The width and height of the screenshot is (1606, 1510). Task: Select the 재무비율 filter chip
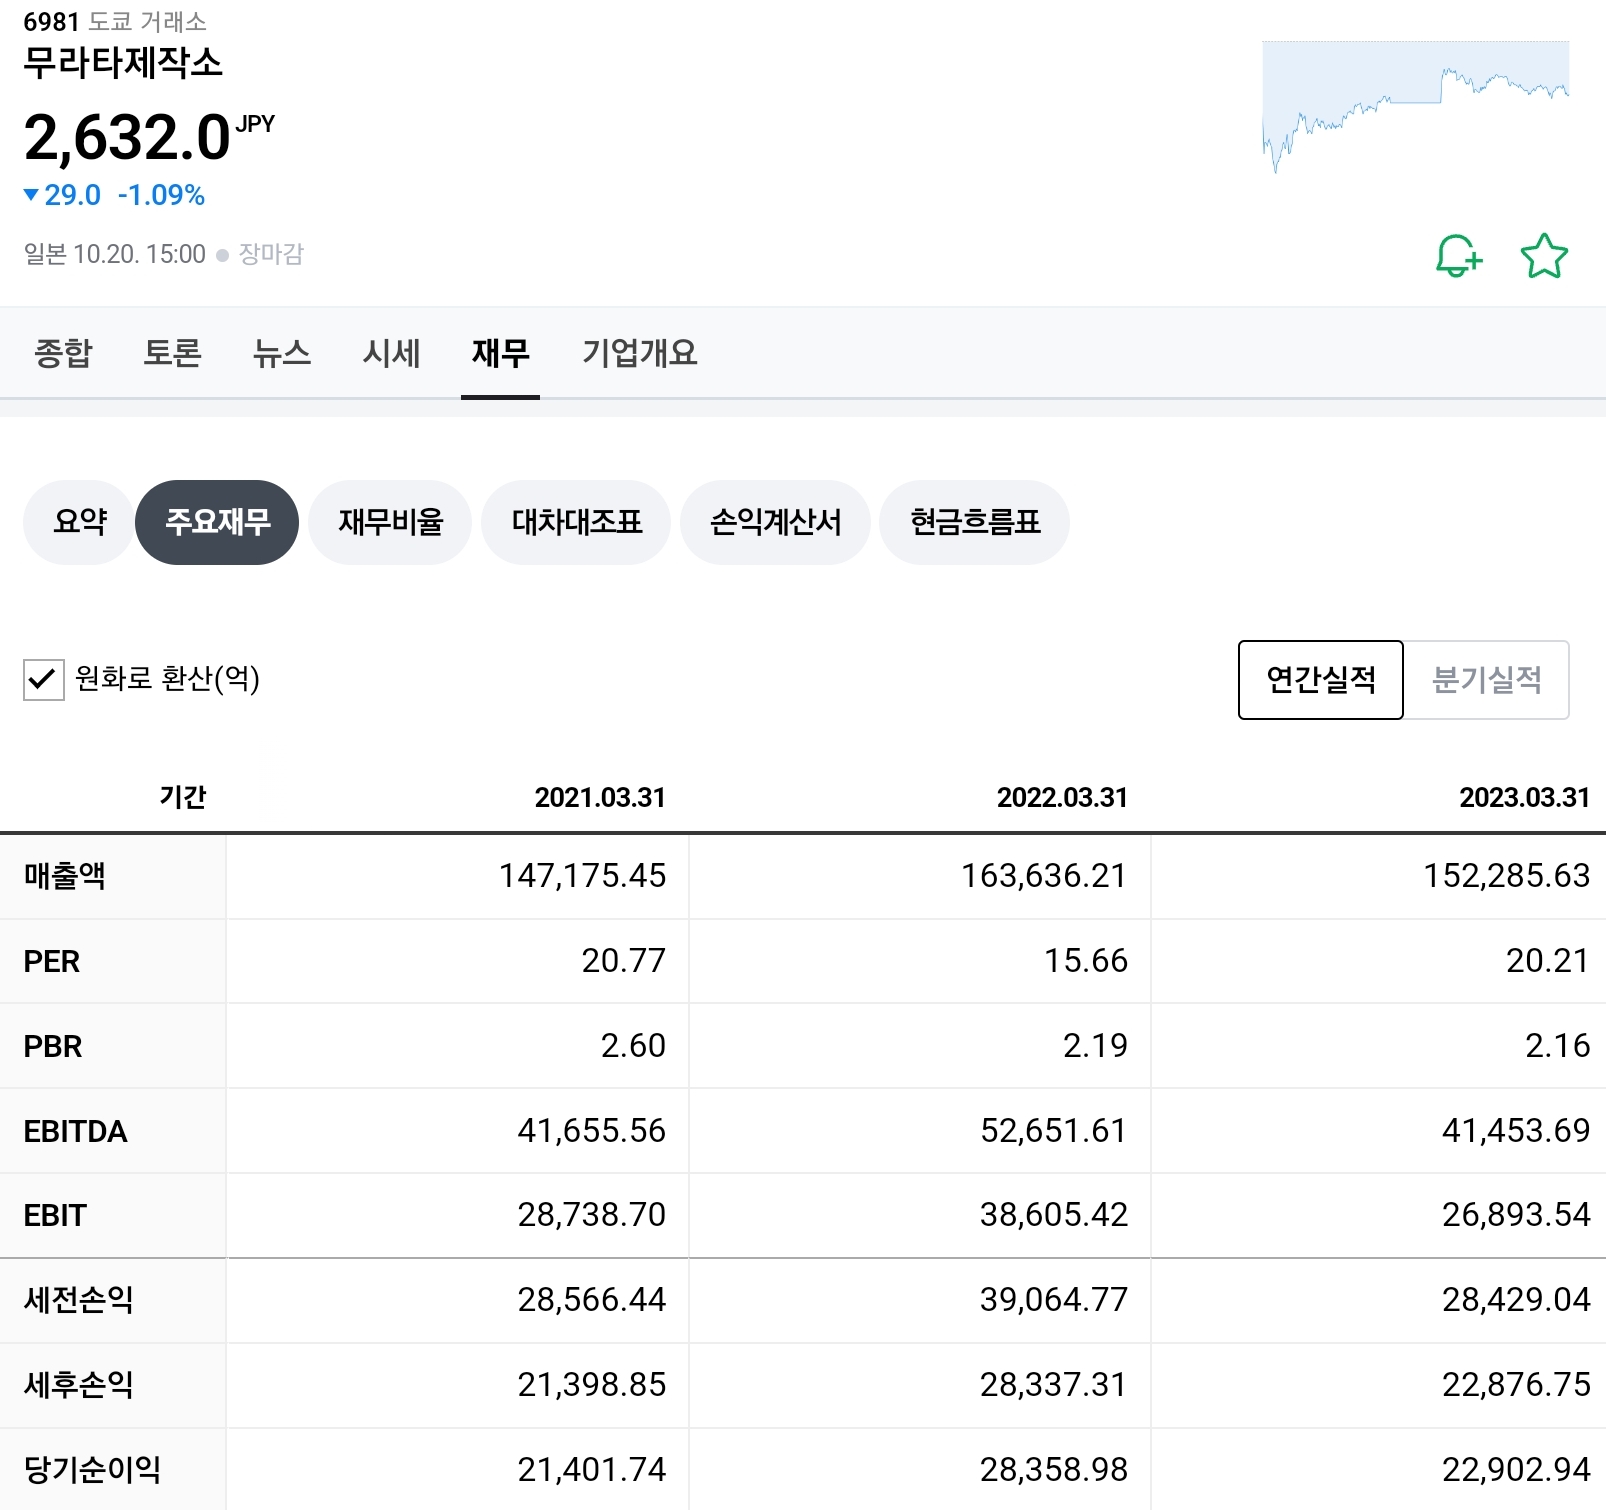coord(390,522)
